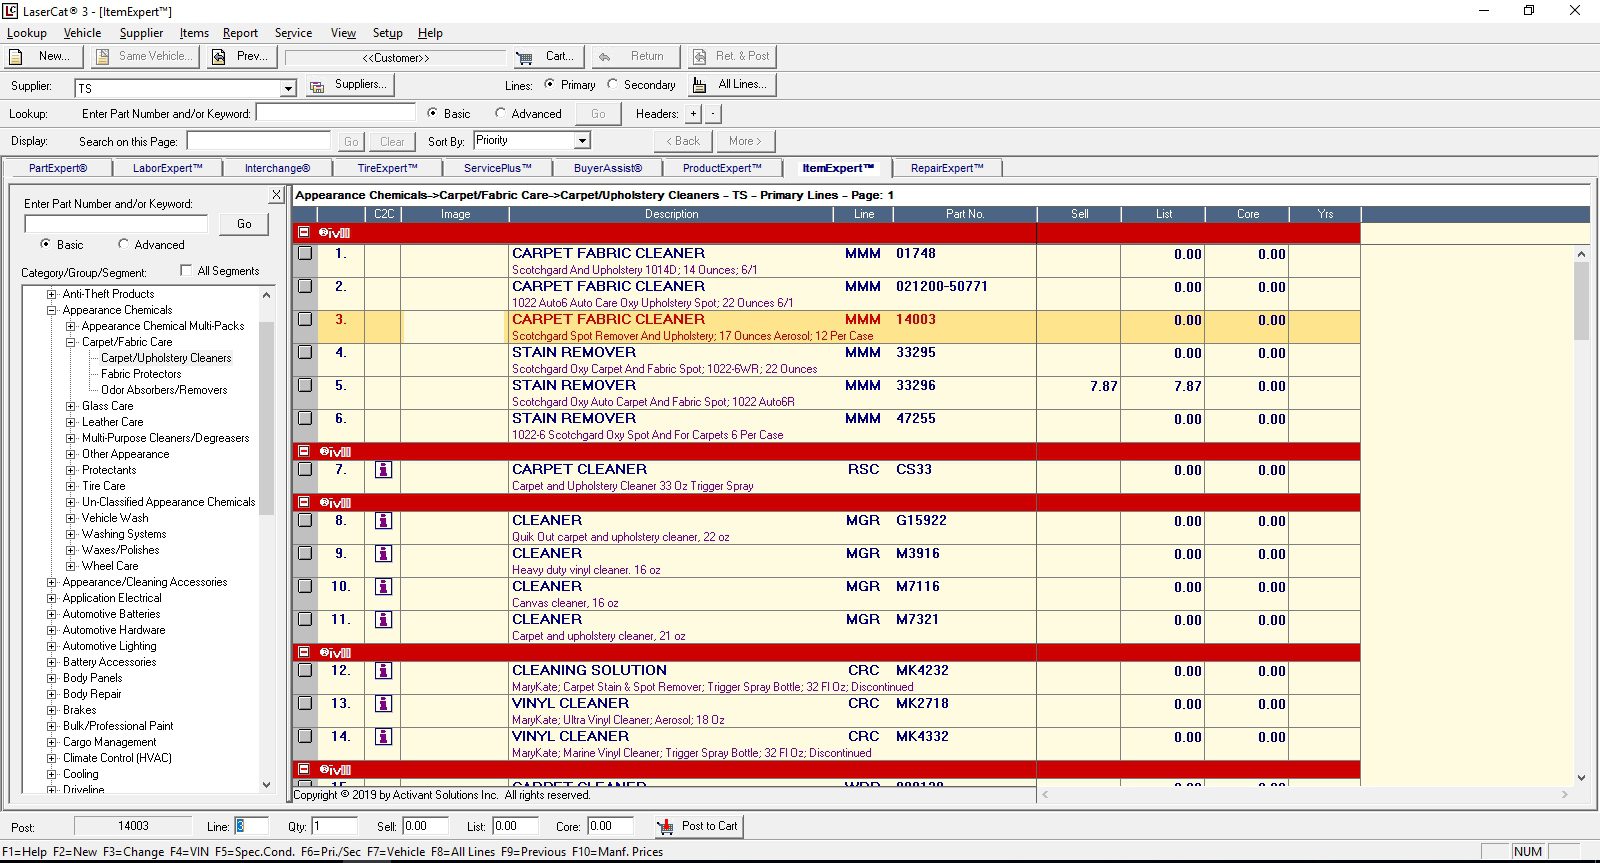Click the Suppliers list icon
This screenshot has width=1600, height=863.
(316, 86)
